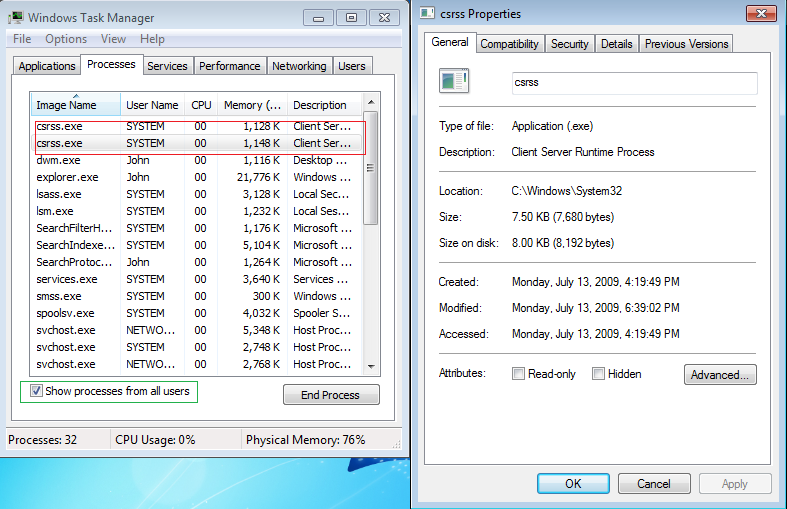Open the Compatibility tab in csrss Properties
Viewport: 787px width, 509px height.
coord(509,44)
